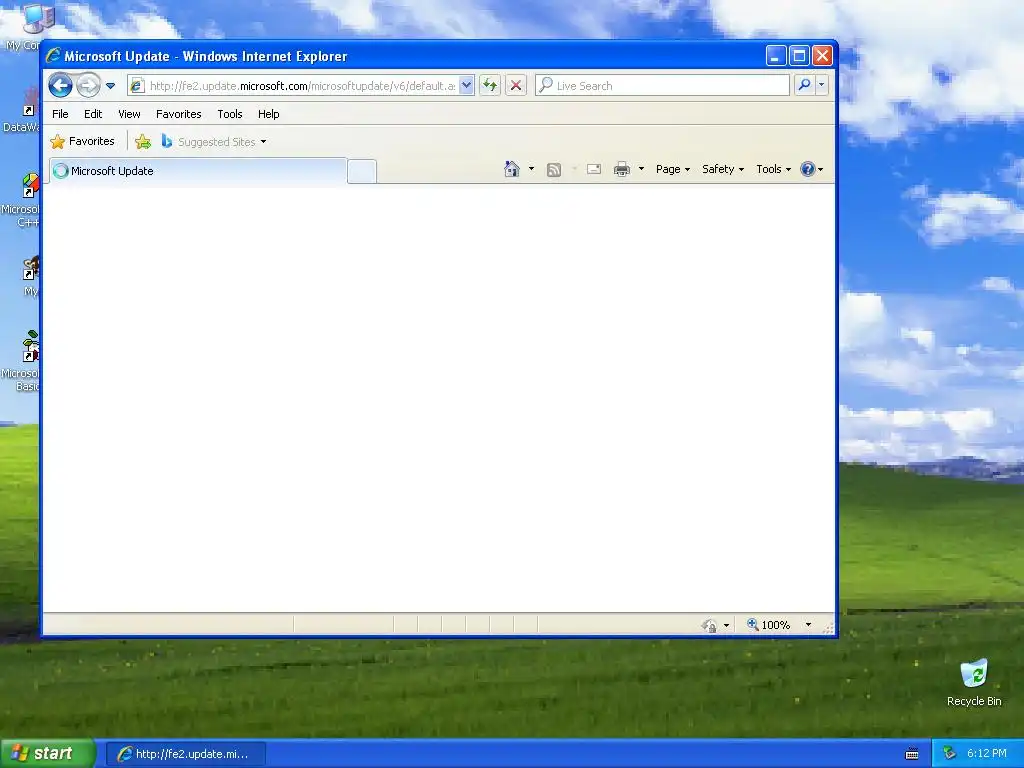Image resolution: width=1024 pixels, height=768 pixels.
Task: Click the Search magnifier button
Action: point(805,85)
